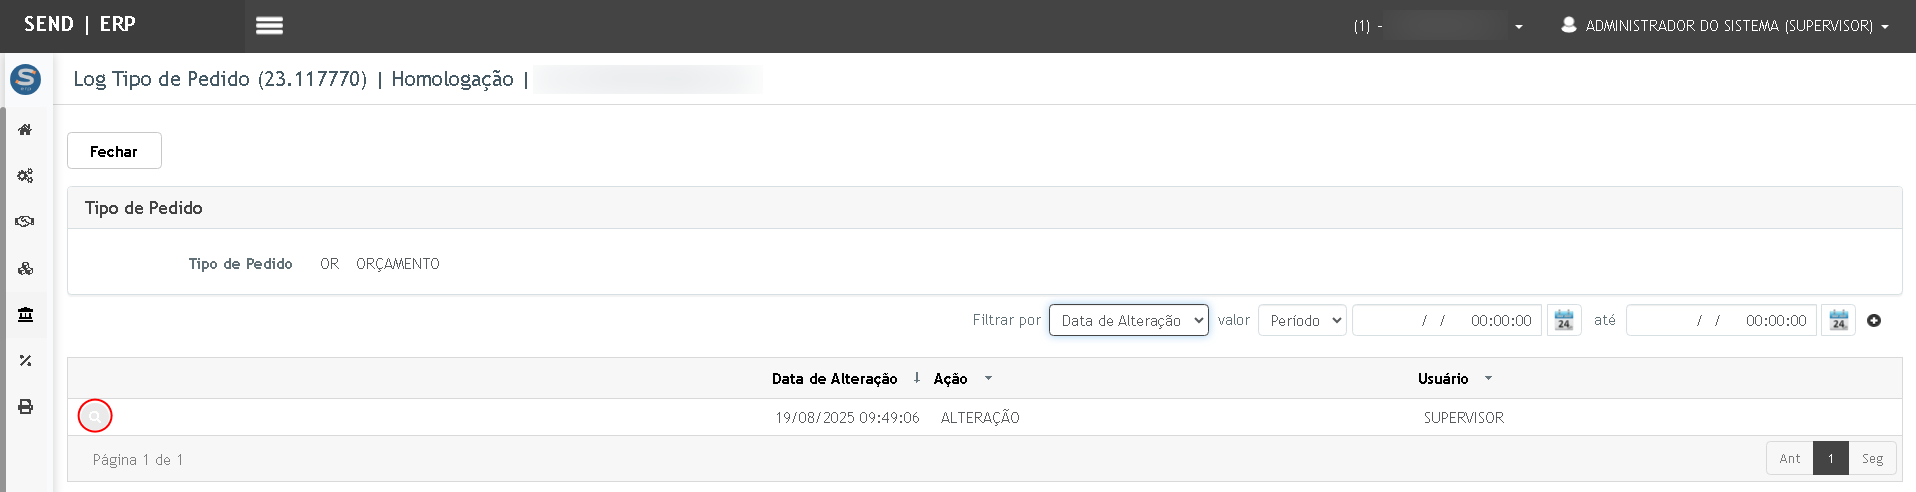Open the percent sidebar icon
Screen dimensions: 1916x492
tap(25, 360)
